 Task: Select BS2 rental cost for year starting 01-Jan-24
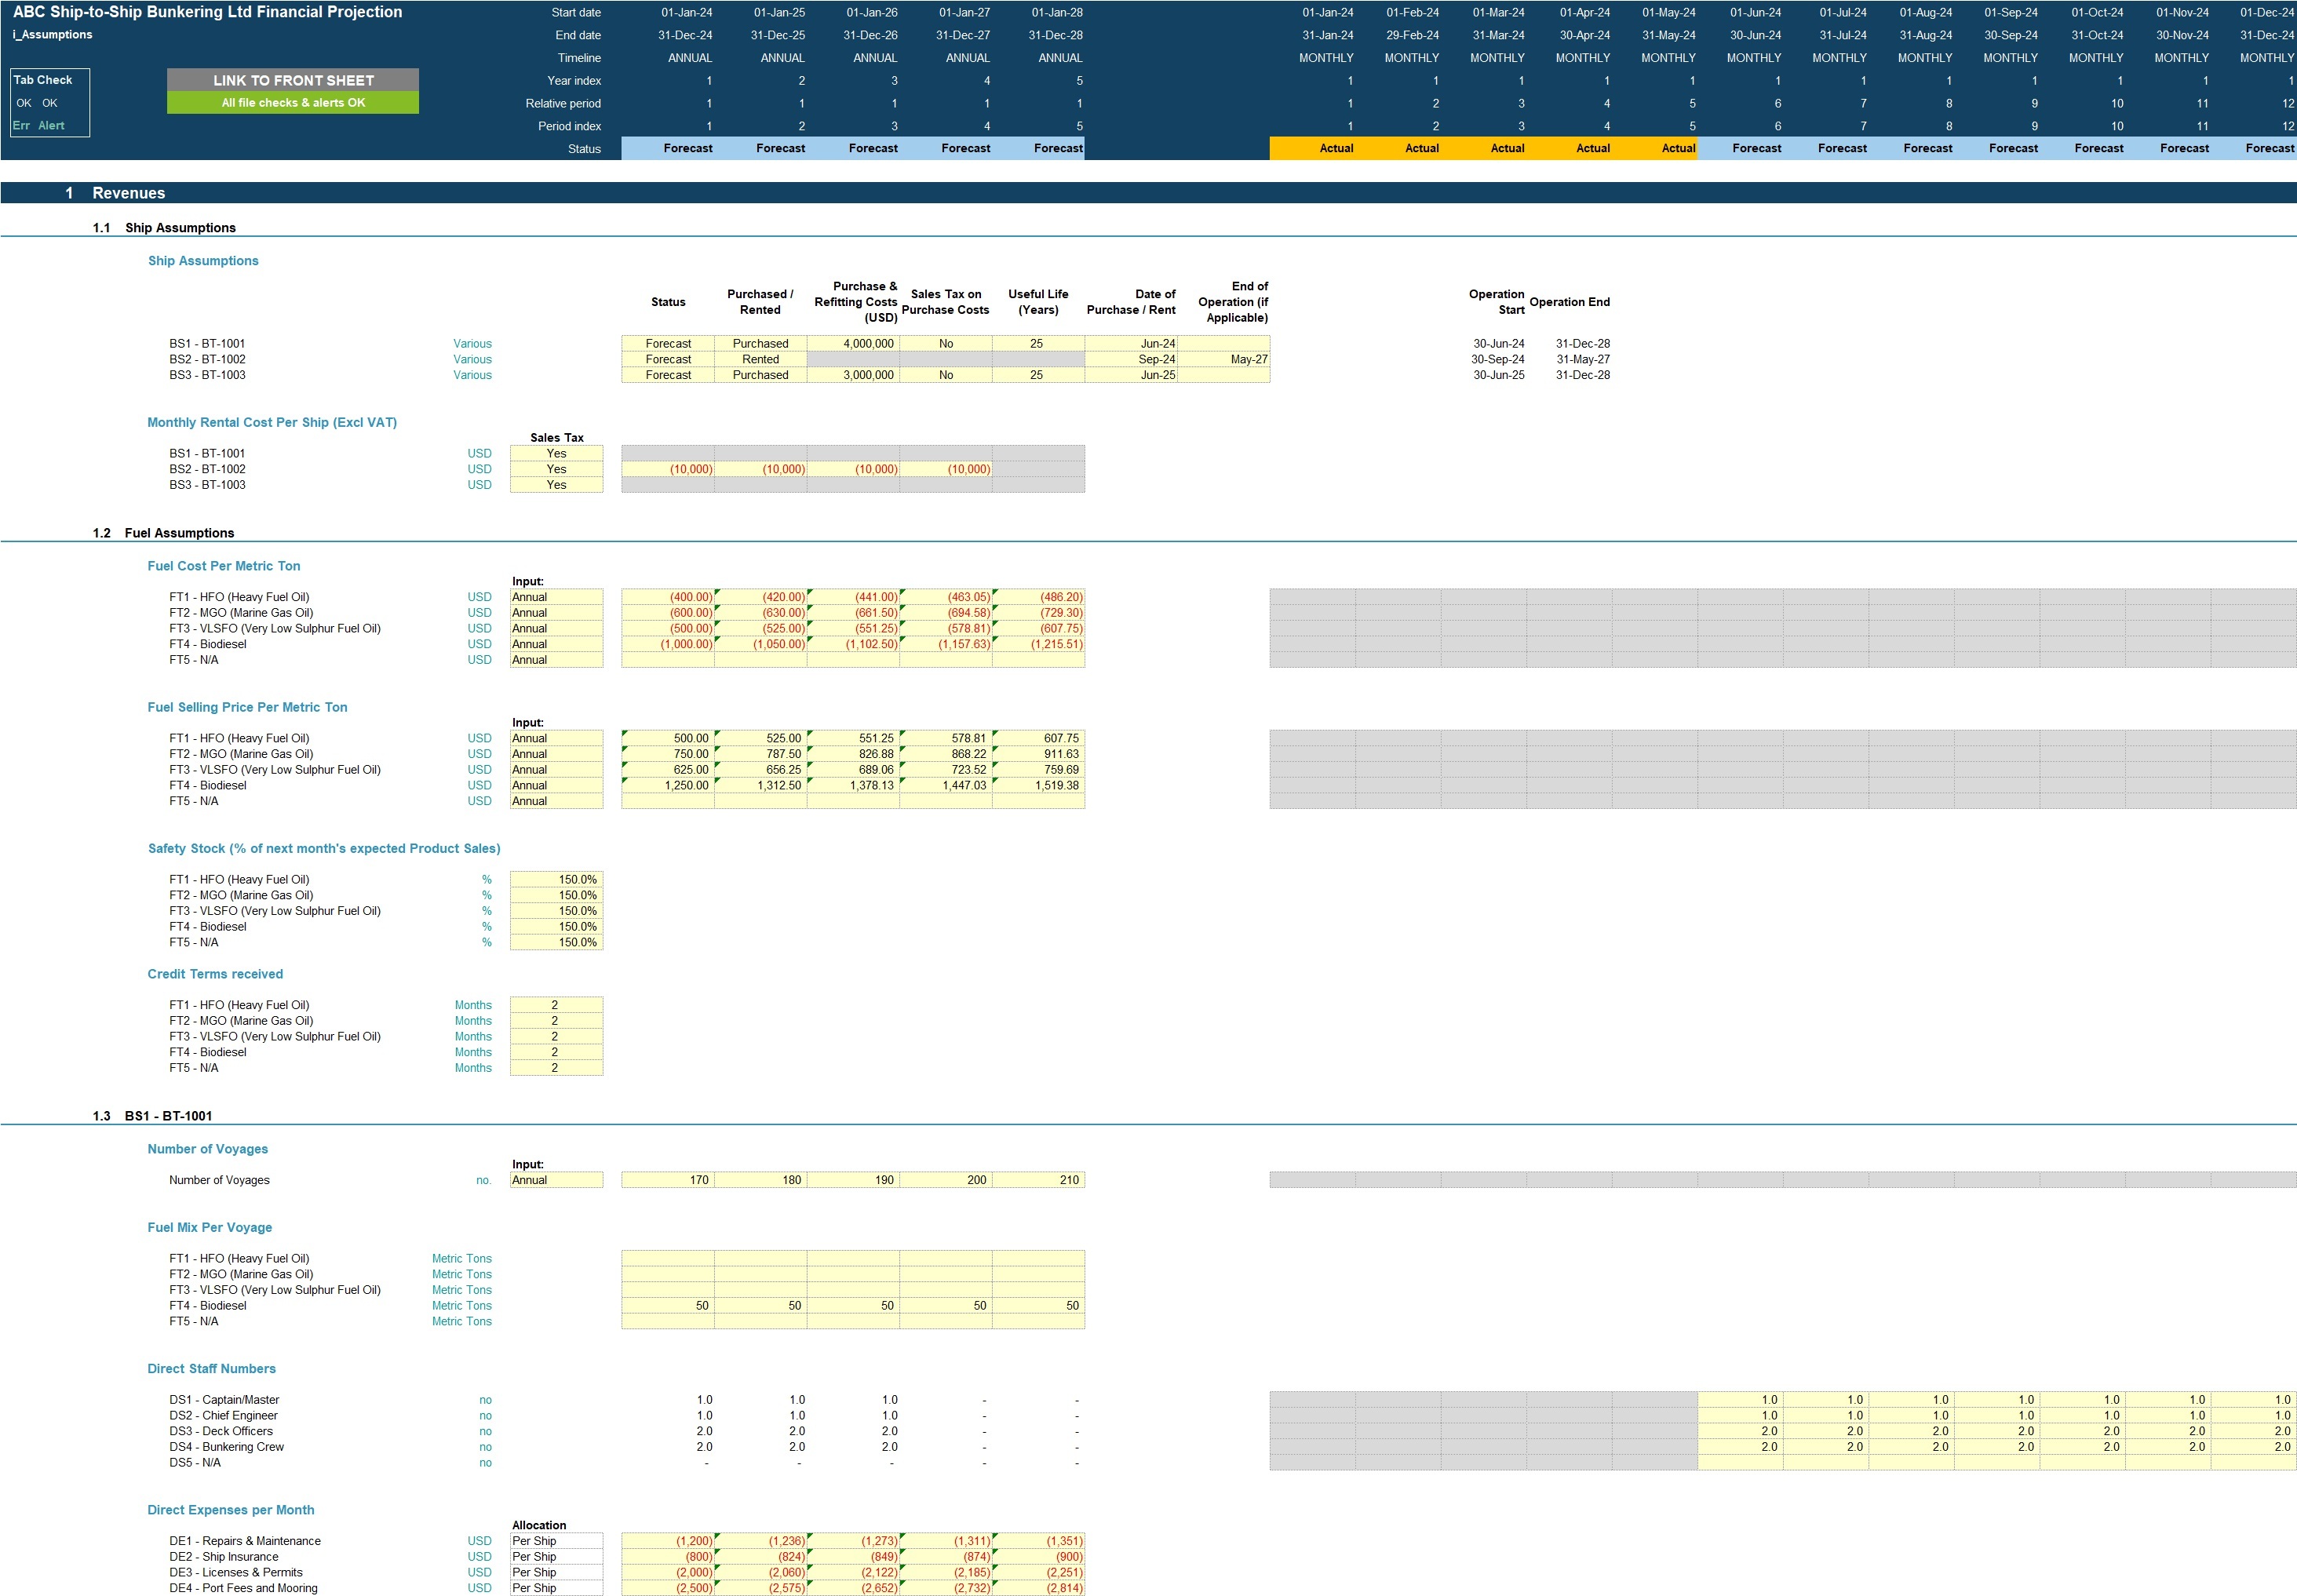pos(668,469)
